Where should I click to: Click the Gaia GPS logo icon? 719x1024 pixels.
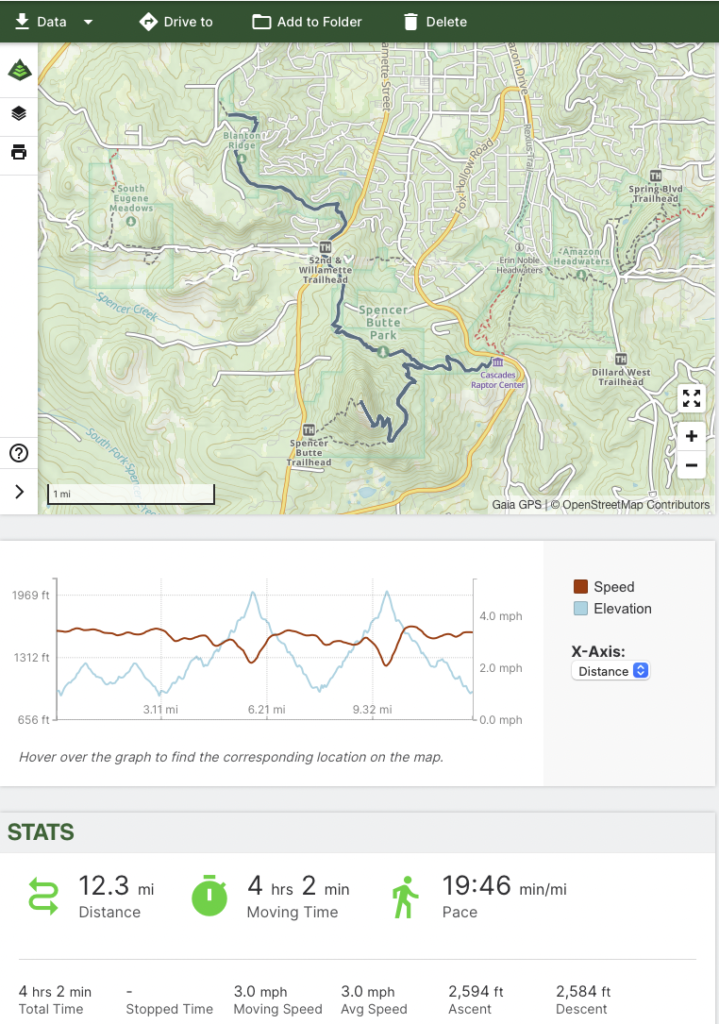pos(19,71)
